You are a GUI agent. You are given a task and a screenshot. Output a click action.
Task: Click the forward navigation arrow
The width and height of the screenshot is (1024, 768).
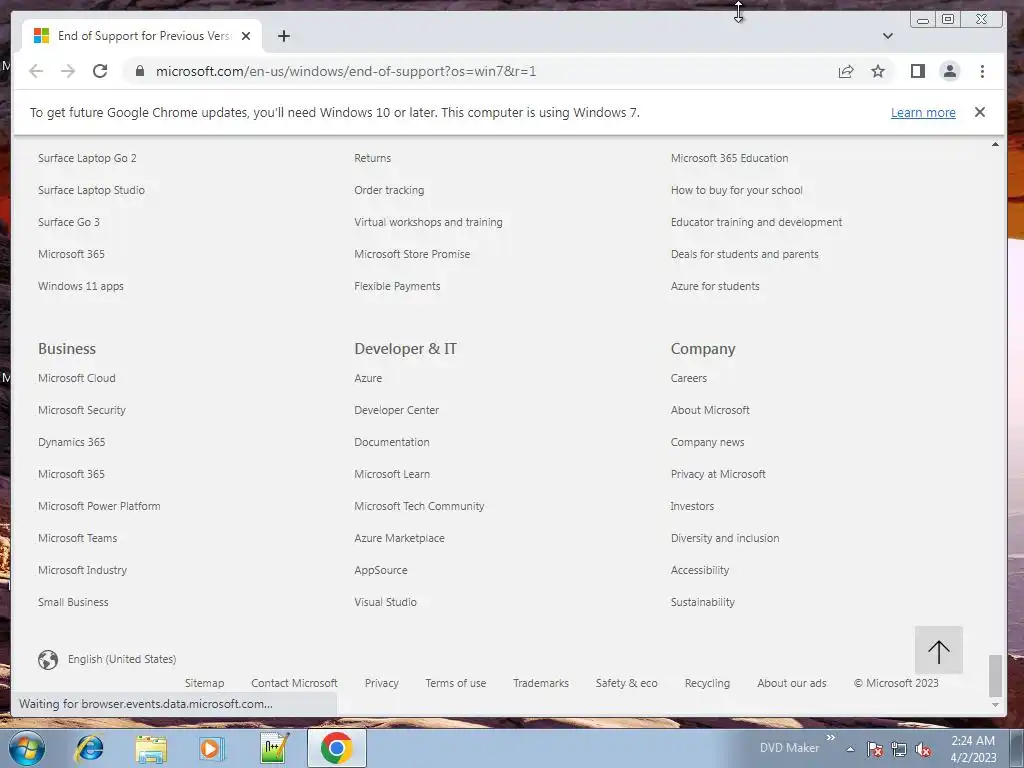(x=68, y=71)
